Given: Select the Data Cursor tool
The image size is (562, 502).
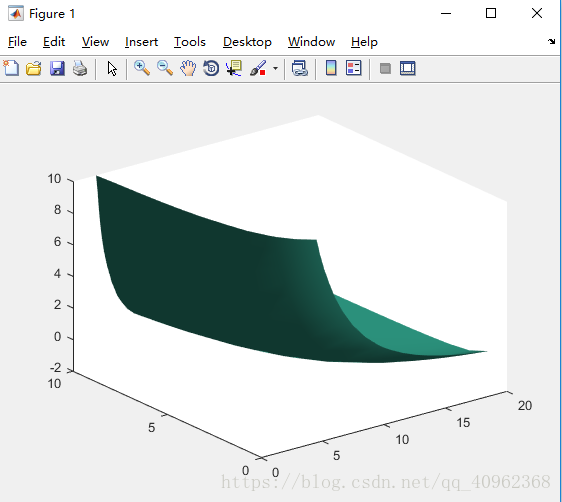Looking at the screenshot, I should (x=234, y=68).
